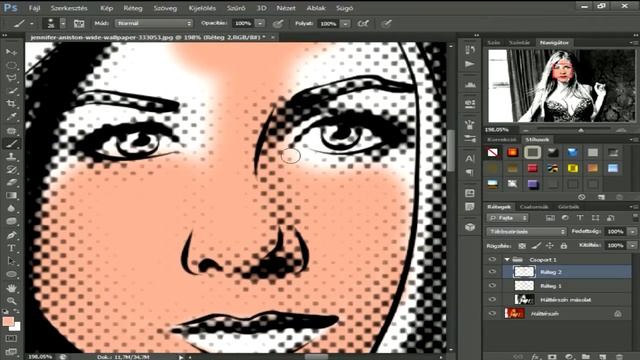The image size is (640, 360).
Task: Open the Fájl menu
Action: point(34,8)
